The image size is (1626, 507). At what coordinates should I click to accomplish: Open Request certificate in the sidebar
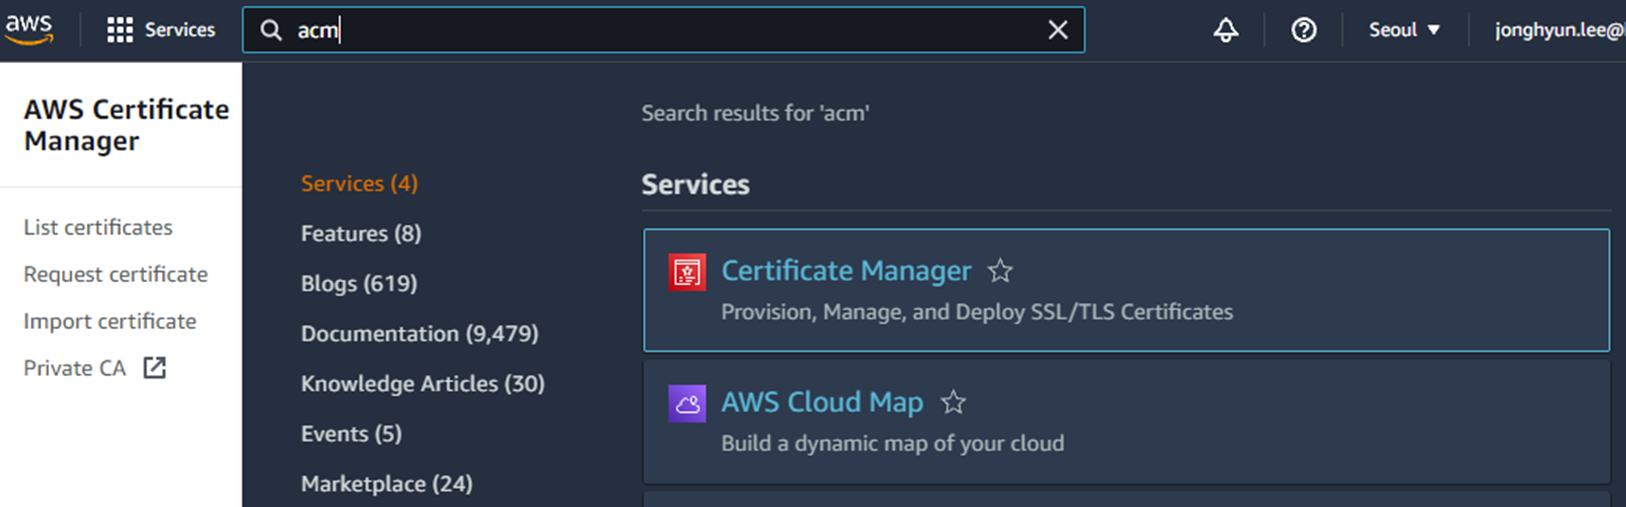coord(116,274)
